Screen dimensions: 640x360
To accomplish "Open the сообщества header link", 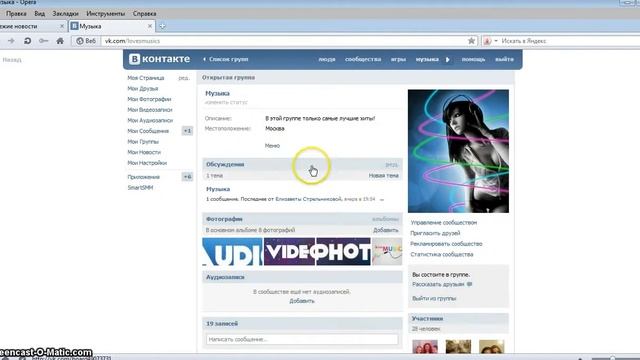I will (363, 59).
